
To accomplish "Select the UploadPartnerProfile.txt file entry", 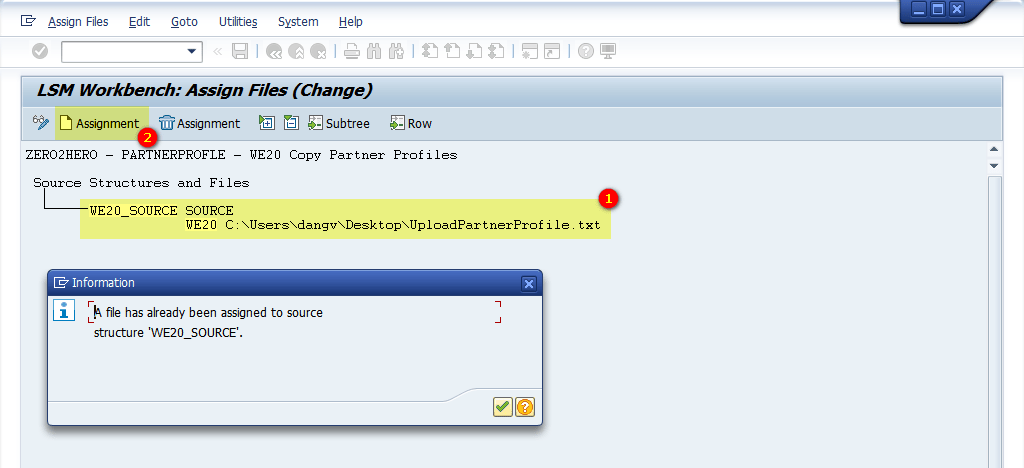I will pyautogui.click(x=392, y=225).
